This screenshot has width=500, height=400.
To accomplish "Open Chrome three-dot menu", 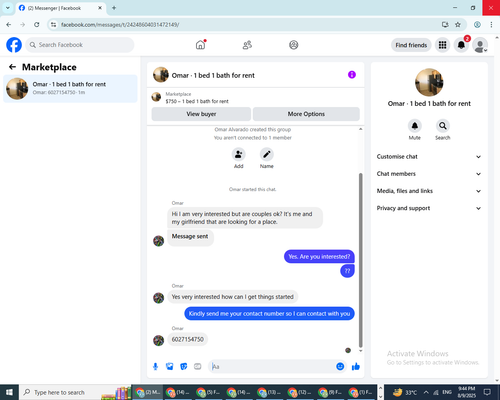I will [491, 25].
